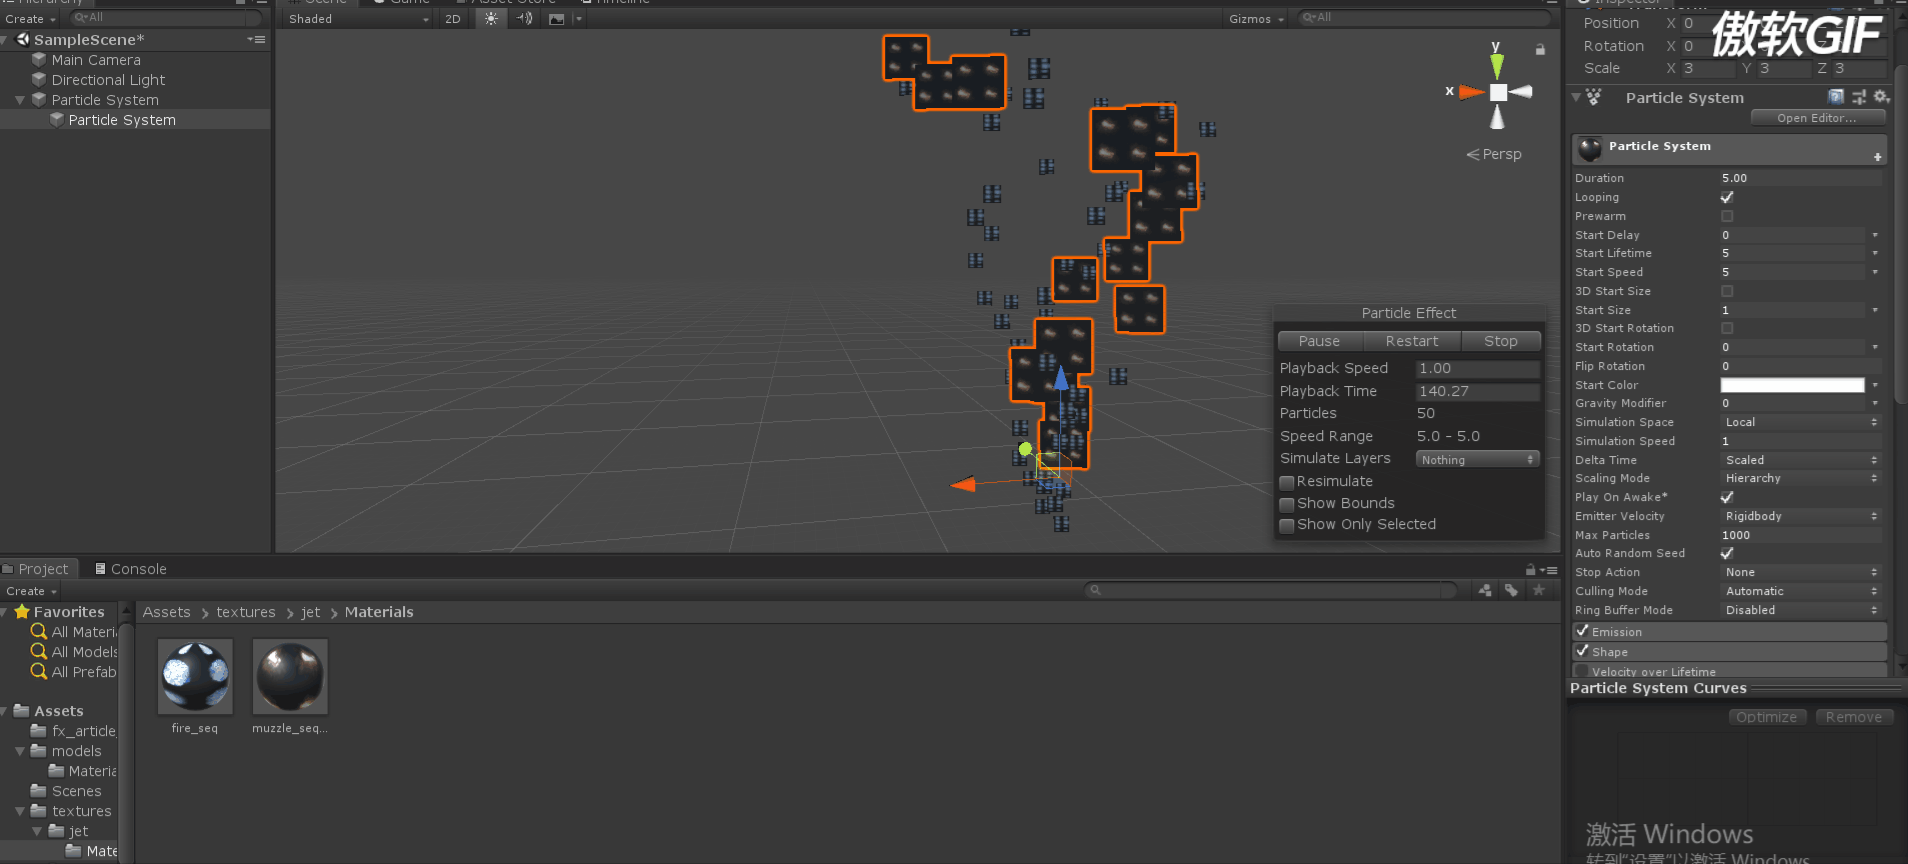Toggle scene audio speaker icon

524,19
